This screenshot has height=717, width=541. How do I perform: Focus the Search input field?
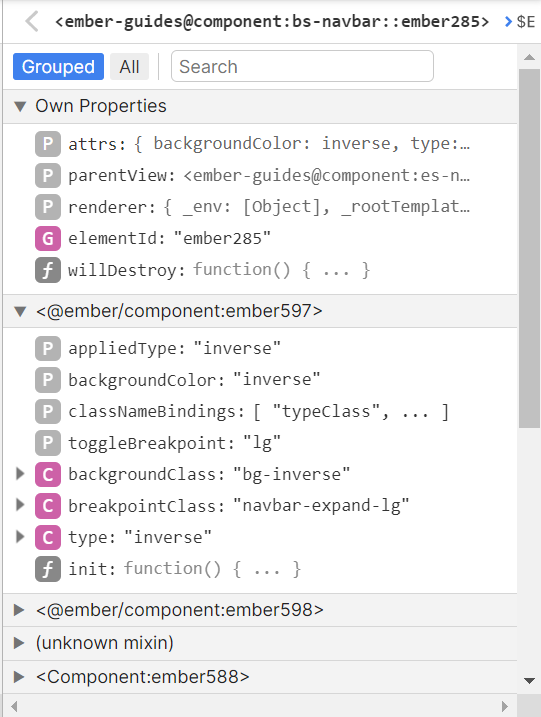click(302, 66)
